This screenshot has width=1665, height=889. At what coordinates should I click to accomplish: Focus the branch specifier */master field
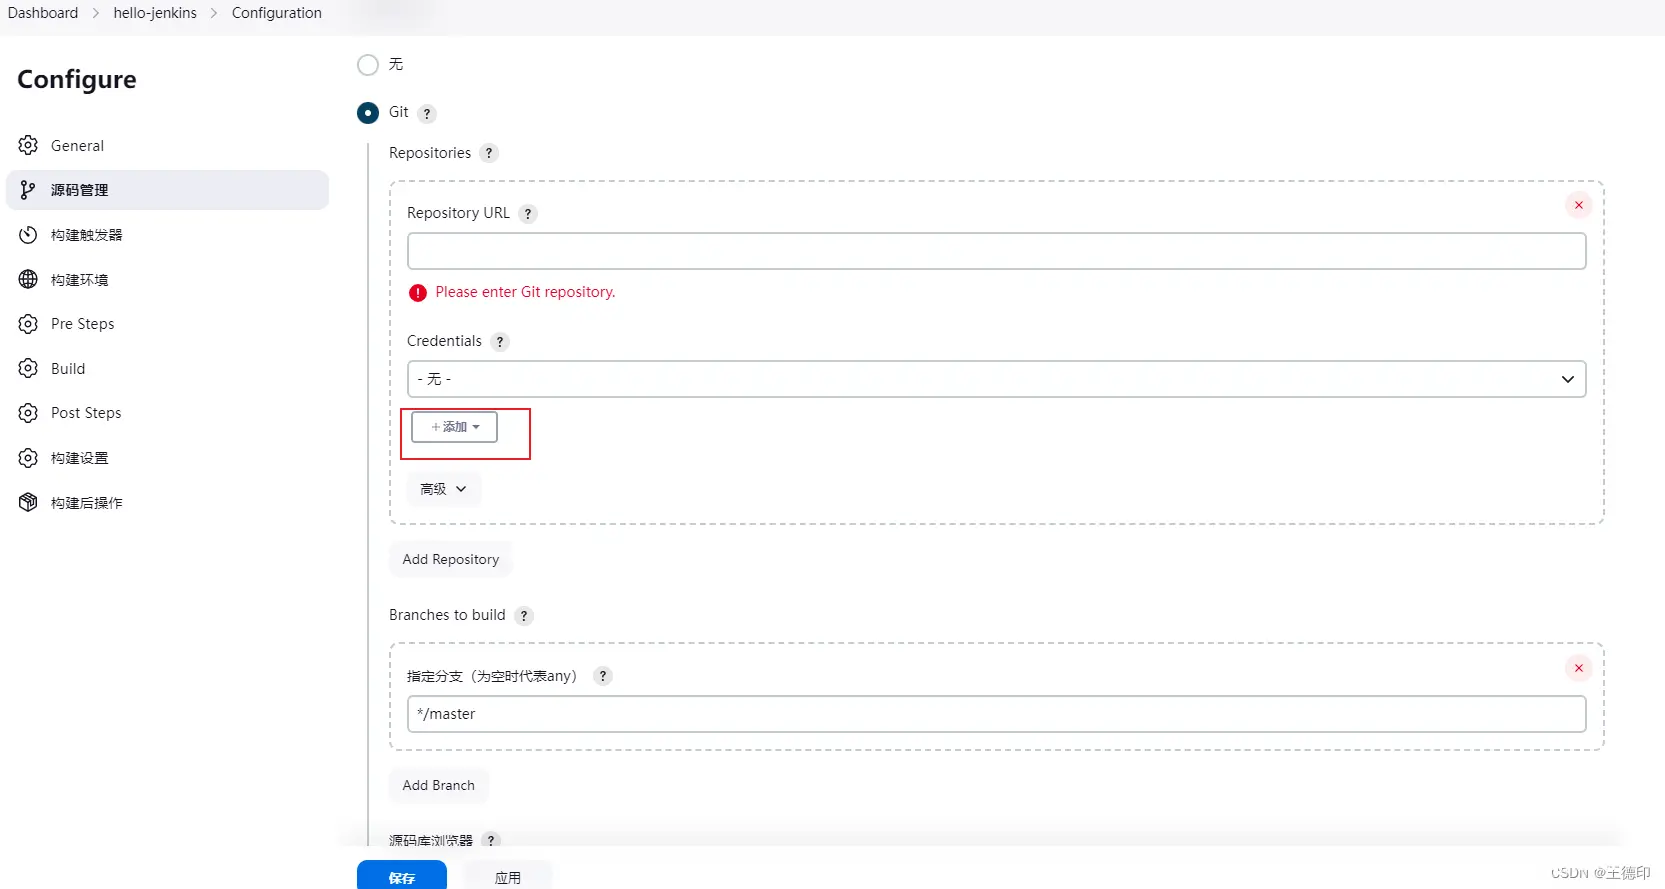996,714
